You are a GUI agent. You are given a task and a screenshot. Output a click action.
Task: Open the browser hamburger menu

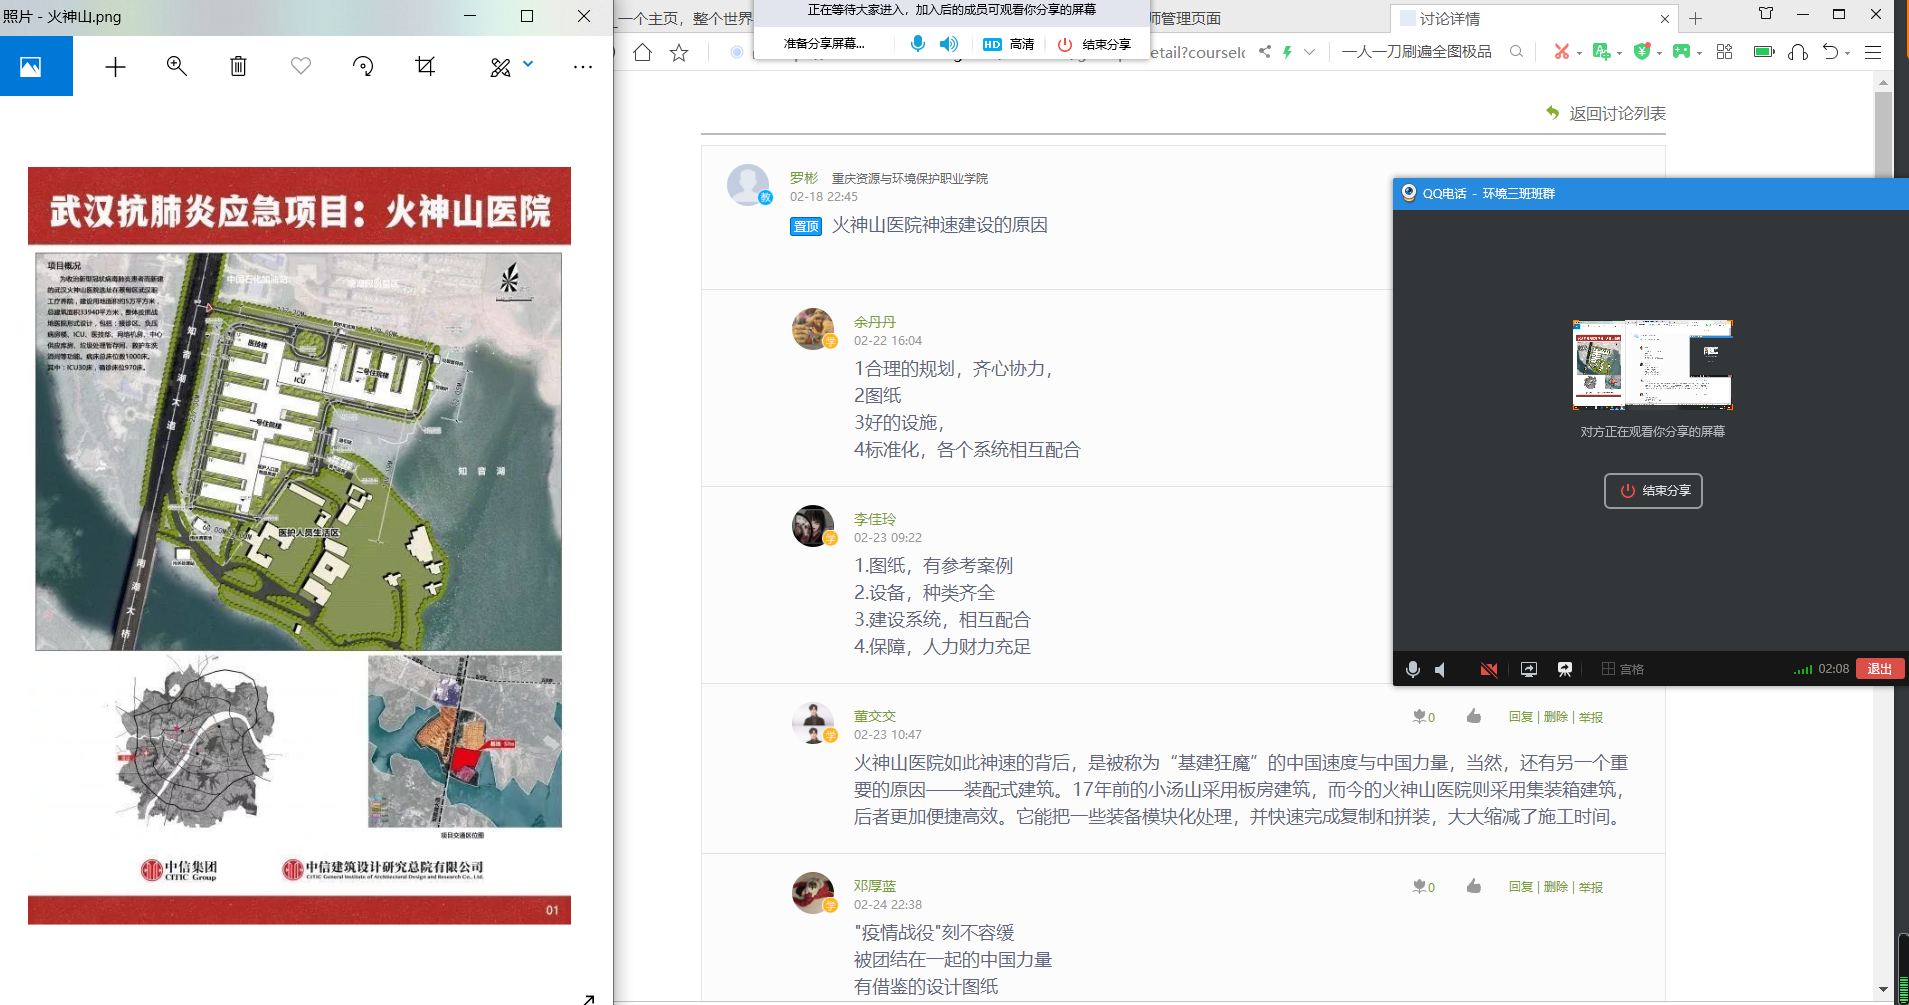click(1873, 52)
